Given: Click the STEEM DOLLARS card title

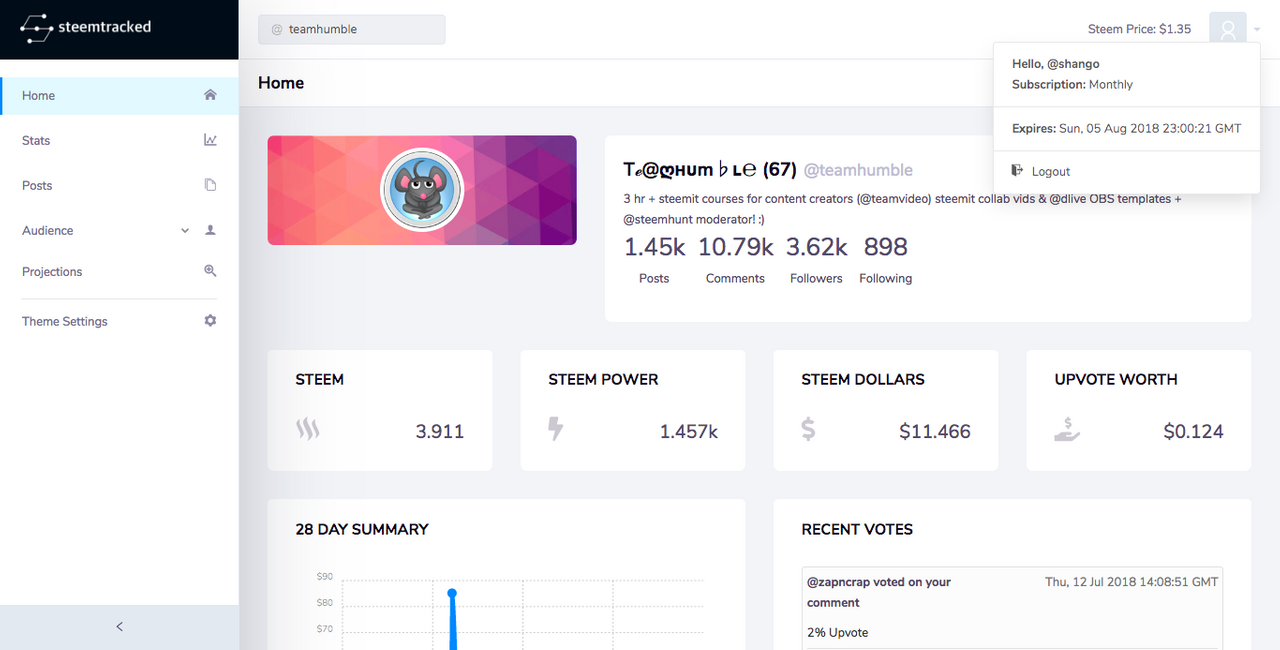Looking at the screenshot, I should (x=863, y=380).
